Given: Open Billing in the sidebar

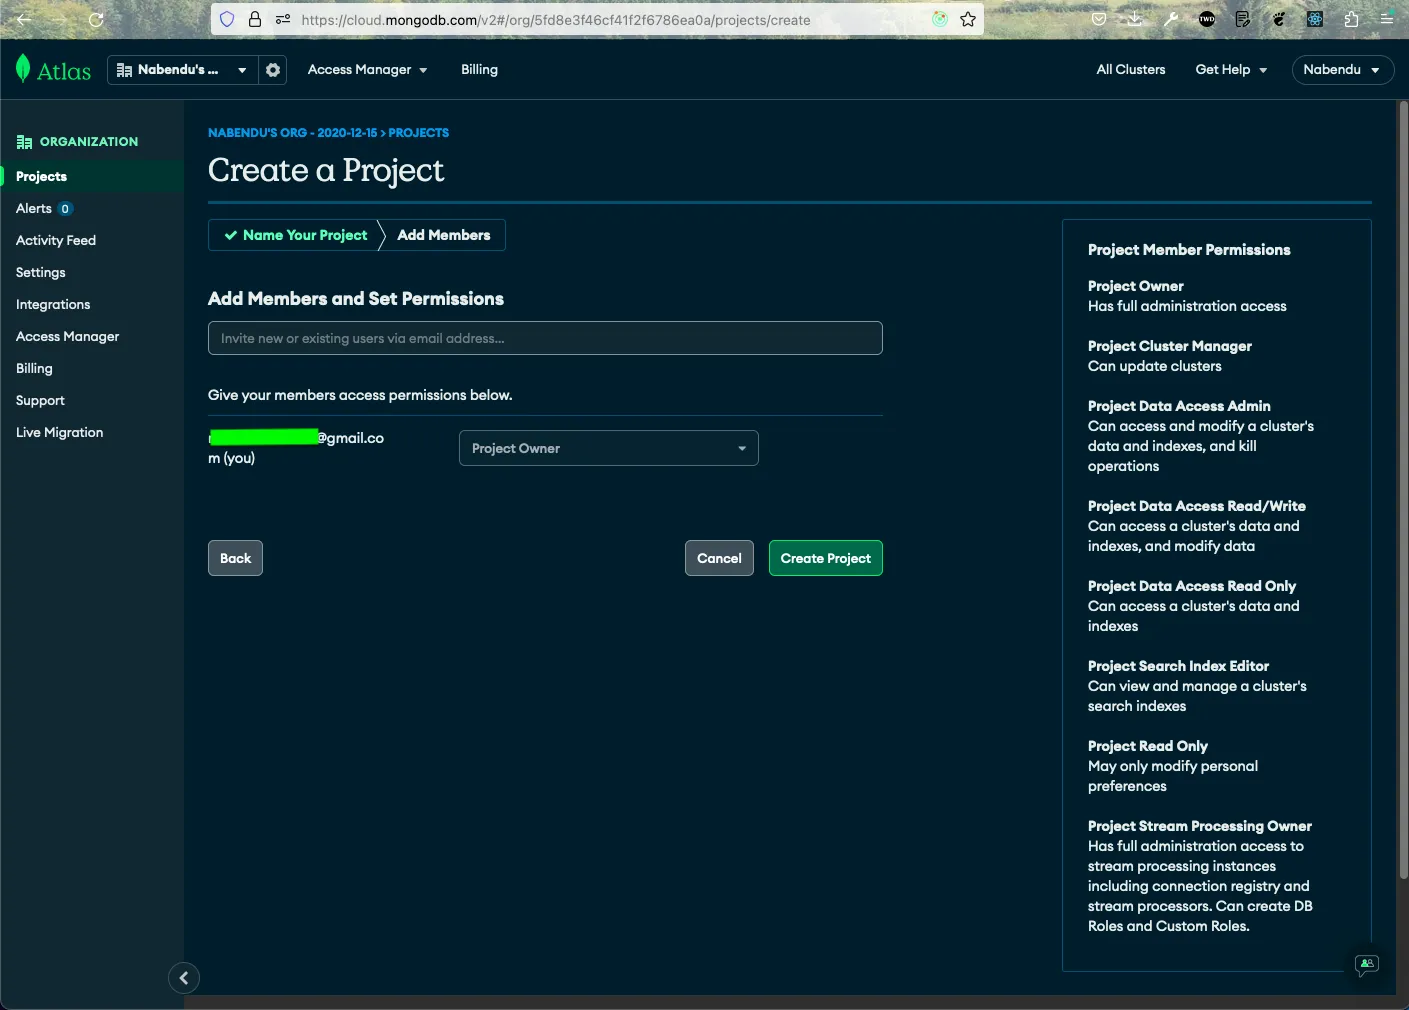Looking at the screenshot, I should click(34, 369).
